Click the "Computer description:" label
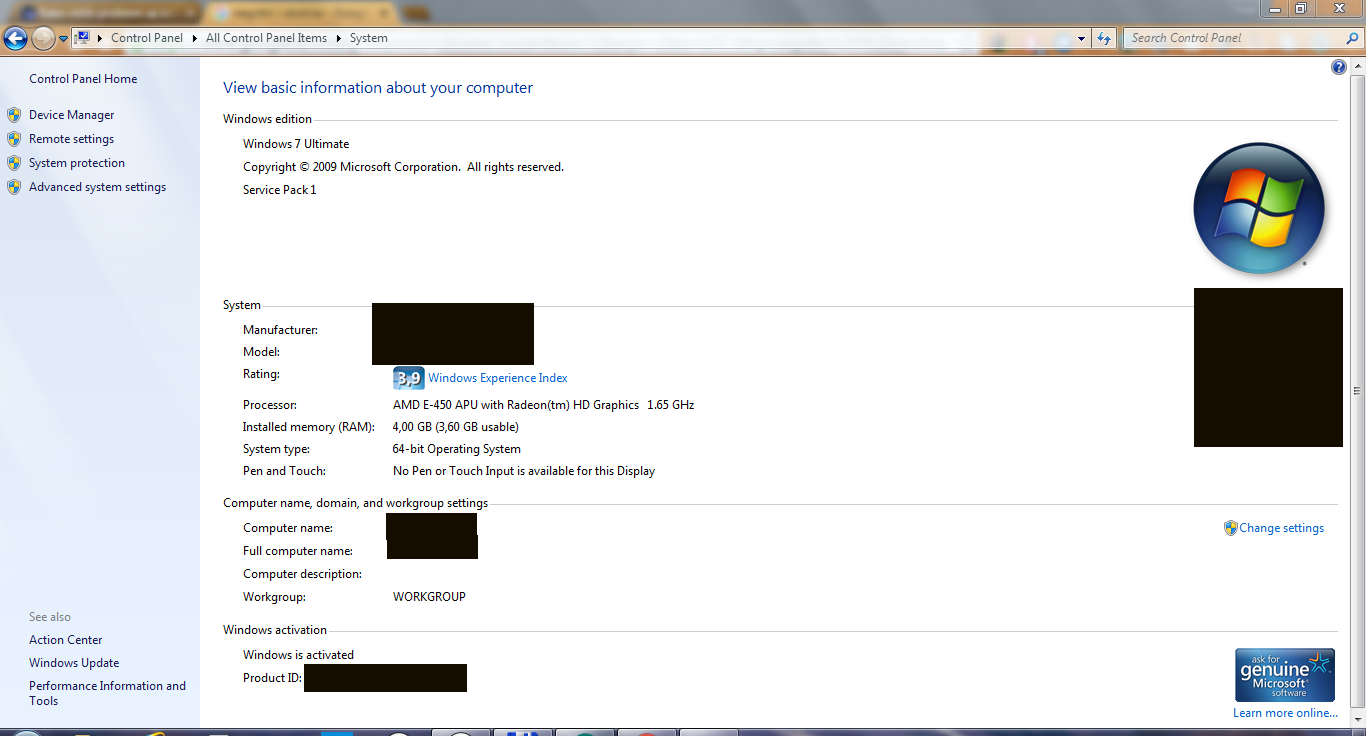The image size is (1366, 736). (302, 574)
